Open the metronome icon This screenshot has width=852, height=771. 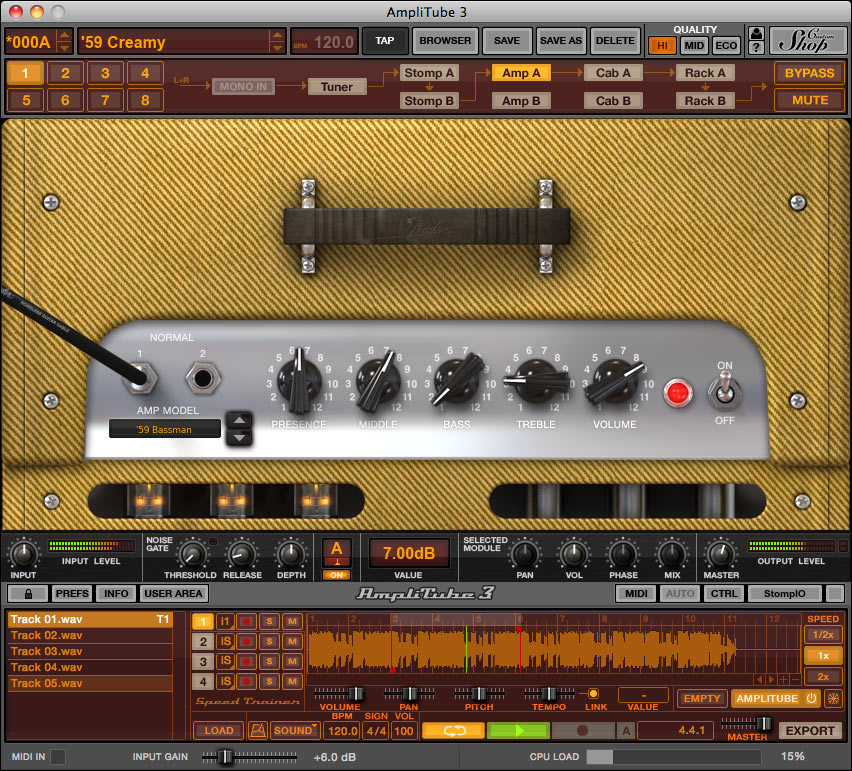[258, 731]
